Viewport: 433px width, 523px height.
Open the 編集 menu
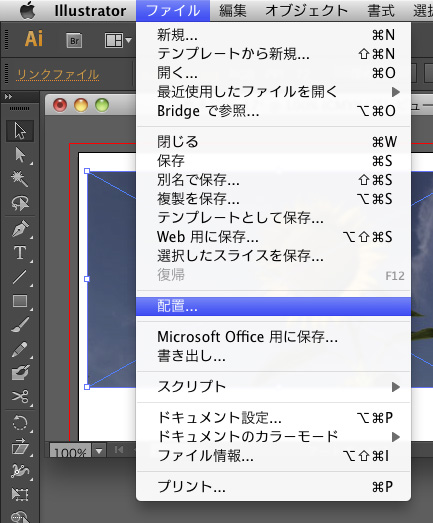[233, 11]
